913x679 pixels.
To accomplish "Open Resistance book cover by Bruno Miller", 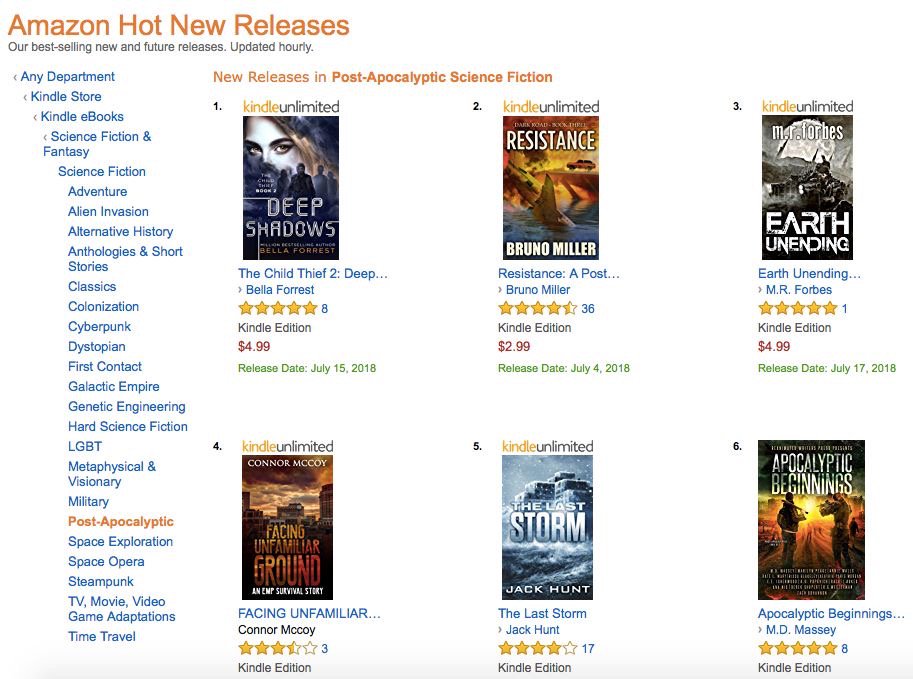I will pyautogui.click(x=551, y=188).
